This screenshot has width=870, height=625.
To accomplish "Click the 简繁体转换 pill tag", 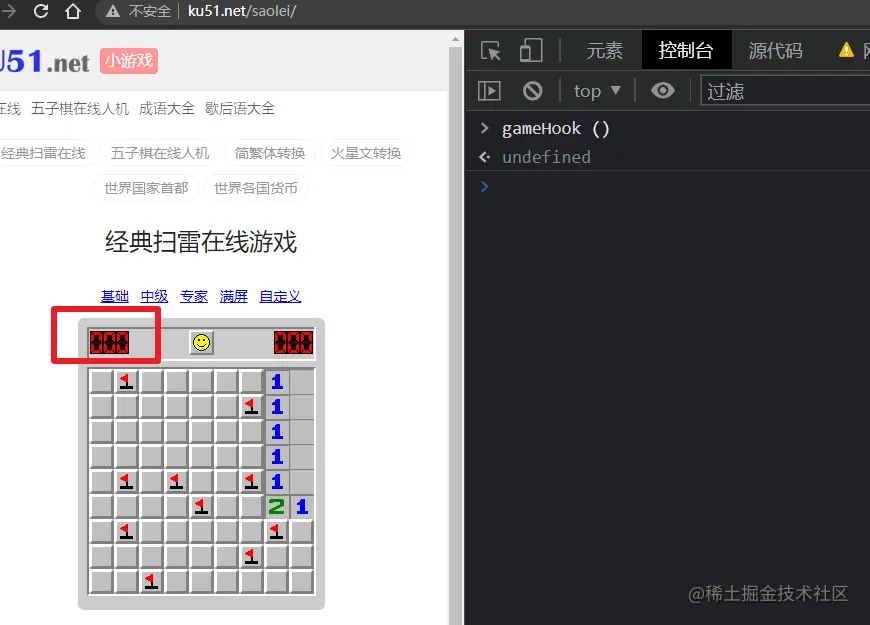I will pos(270,153).
